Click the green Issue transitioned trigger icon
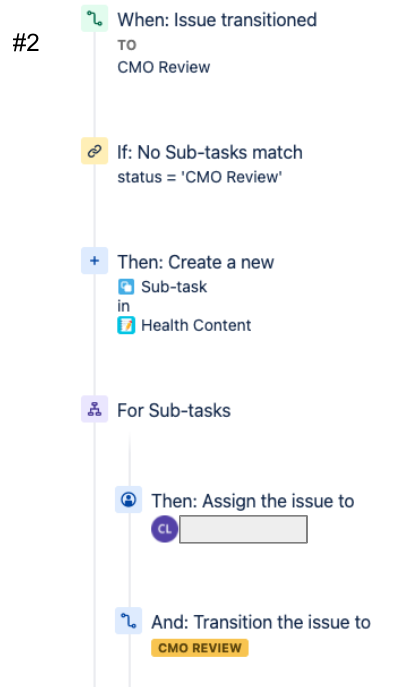This screenshot has height=687, width=402. 95,18
